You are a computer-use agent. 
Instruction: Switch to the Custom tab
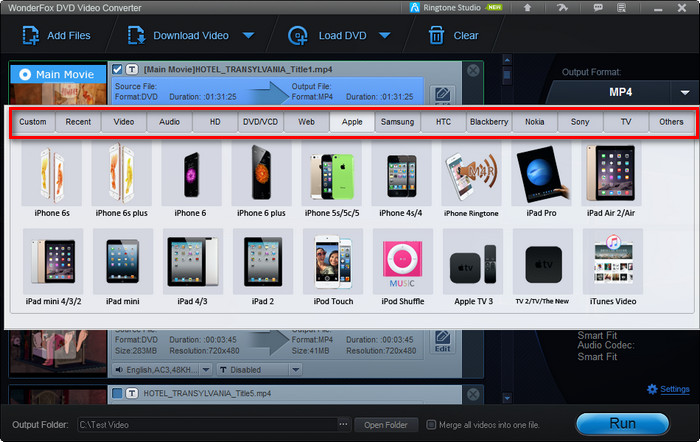(x=33, y=122)
